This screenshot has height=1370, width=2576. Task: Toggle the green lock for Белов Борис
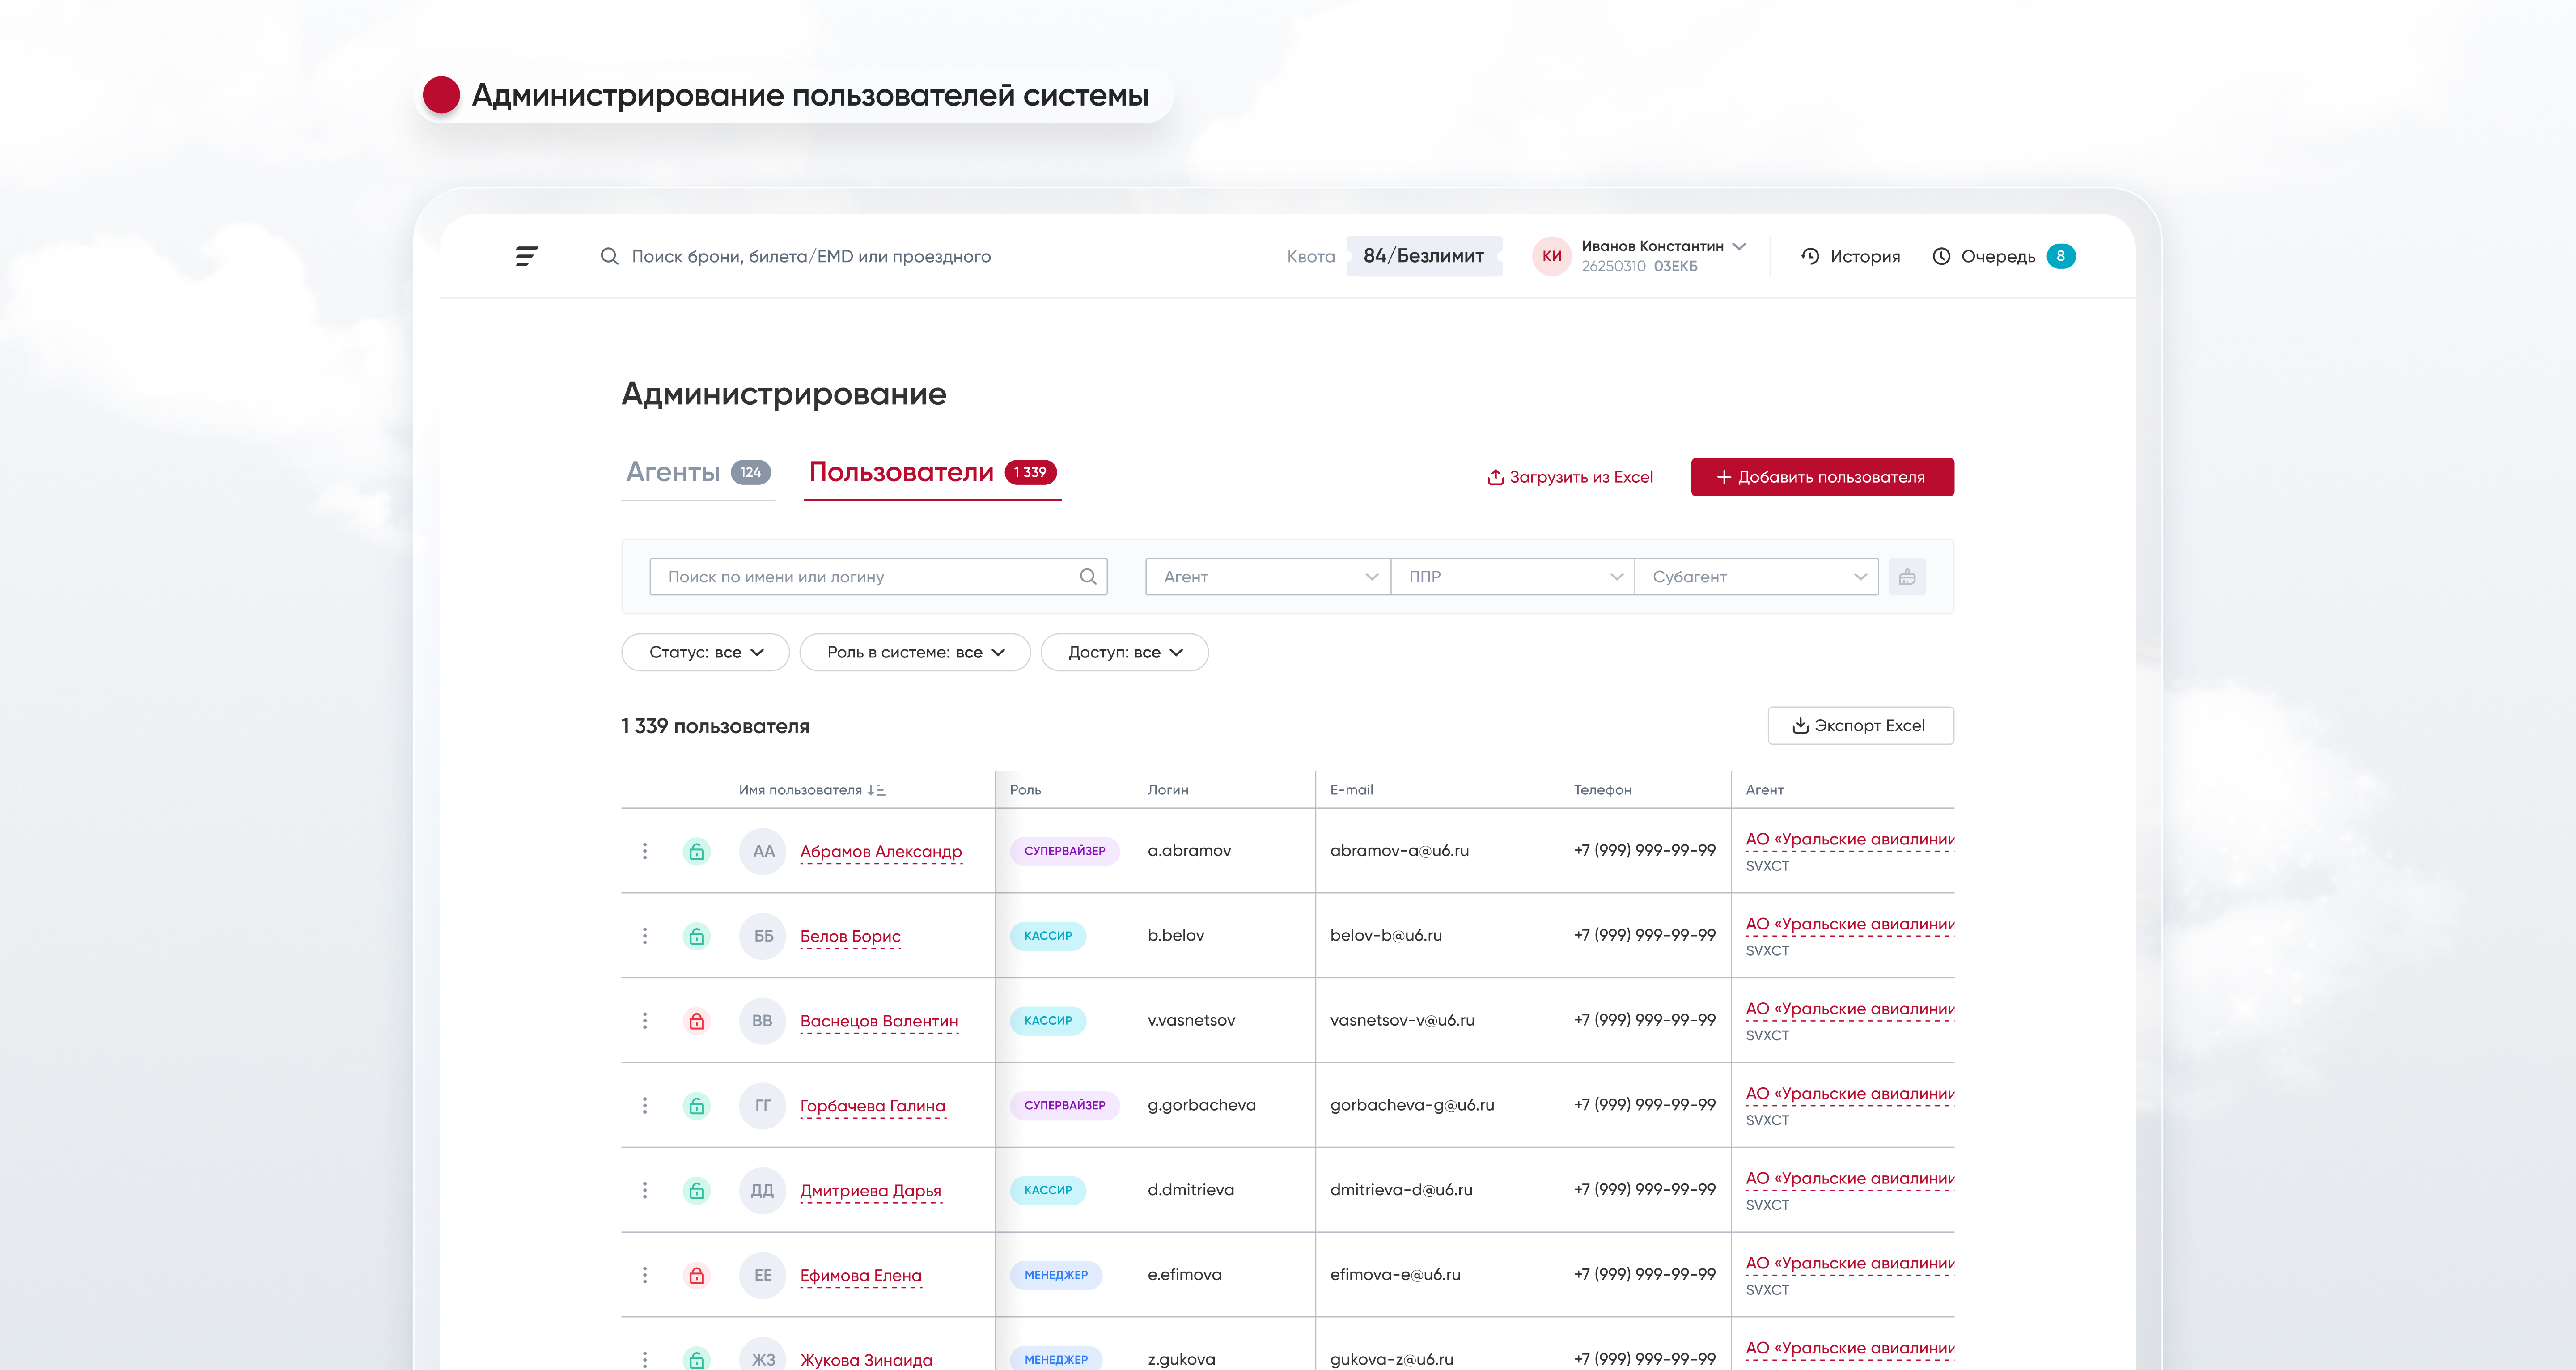tap(697, 936)
